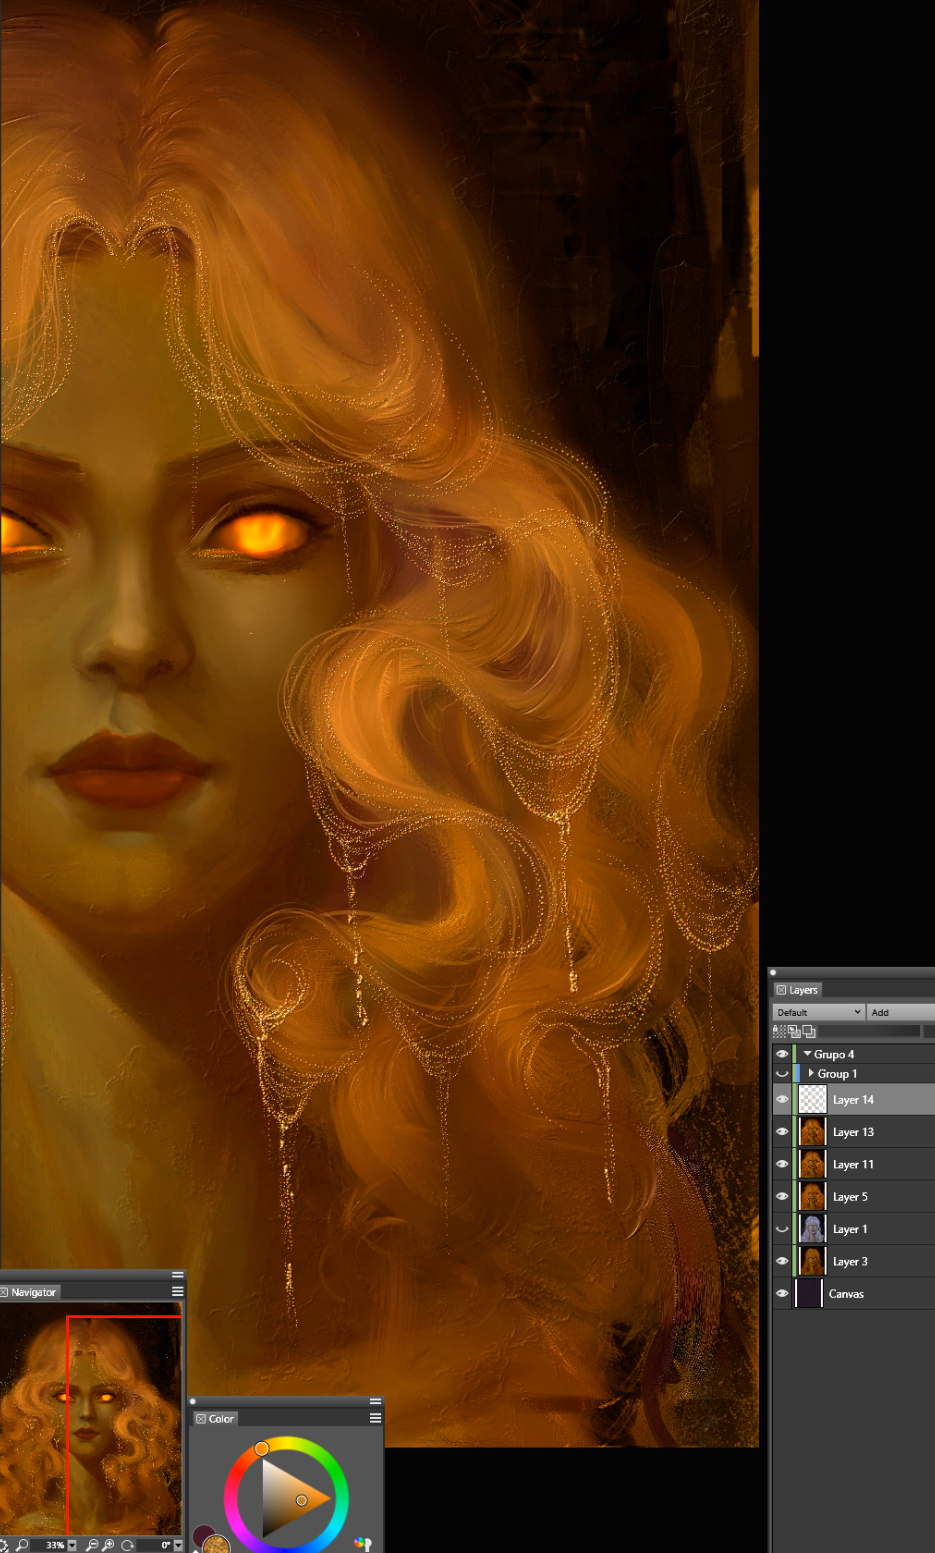Close the Navigator panel tab
Screen dimensions: 935x1553
(x=5, y=1292)
